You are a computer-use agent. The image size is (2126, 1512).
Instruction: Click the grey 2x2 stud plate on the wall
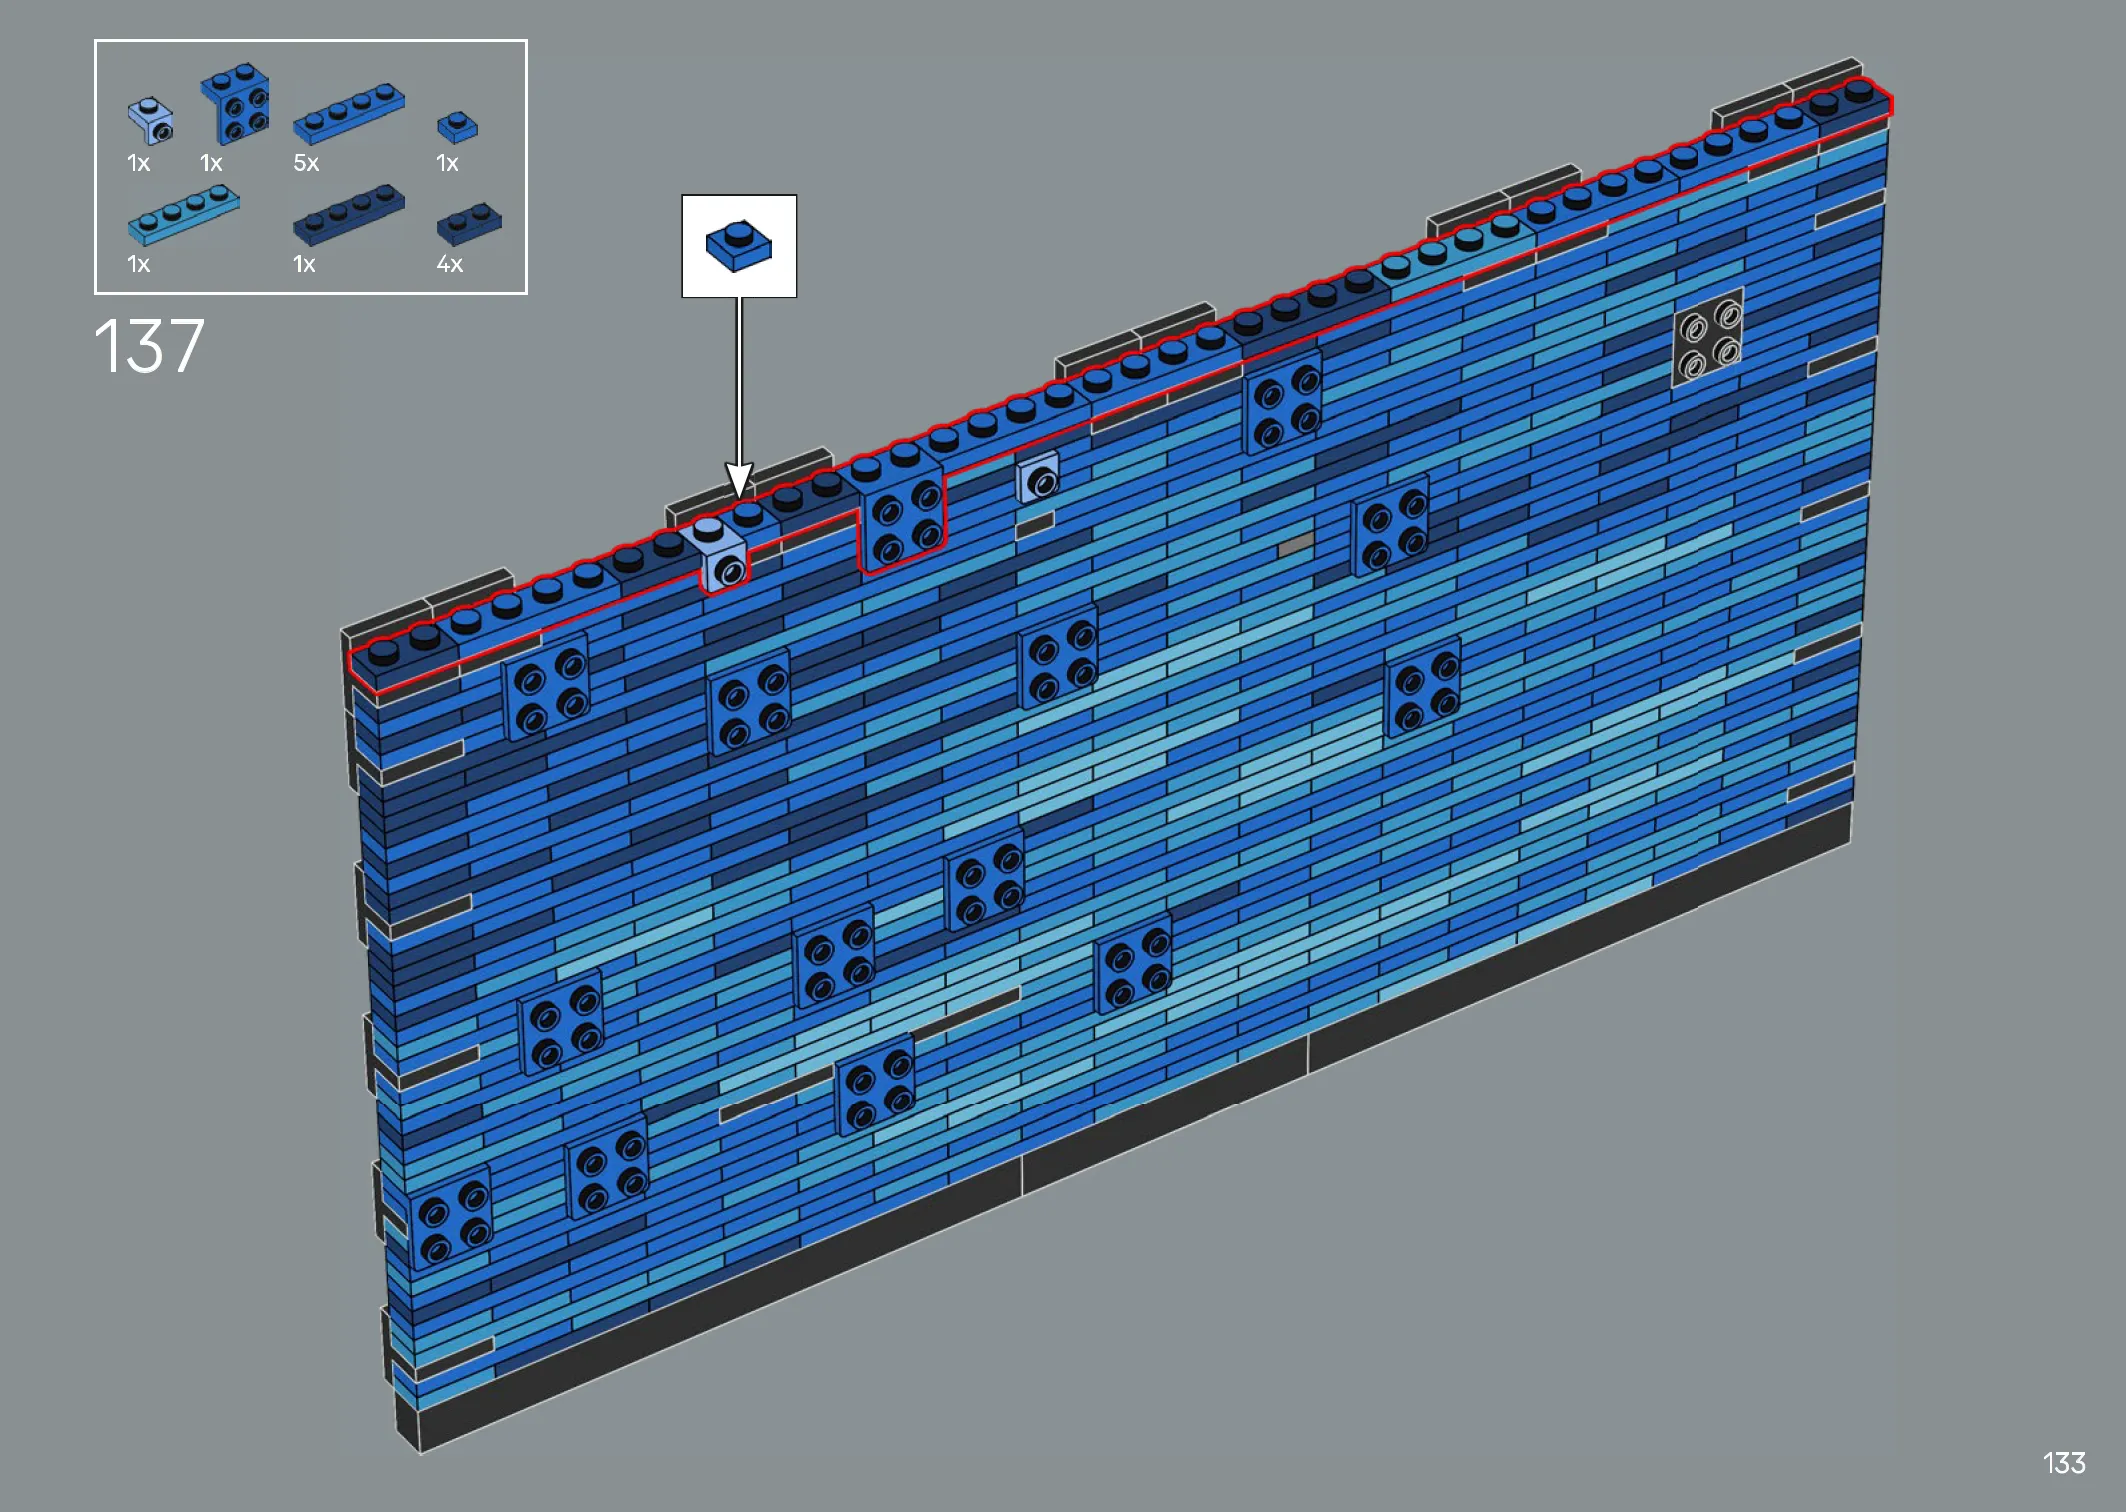(x=1708, y=338)
